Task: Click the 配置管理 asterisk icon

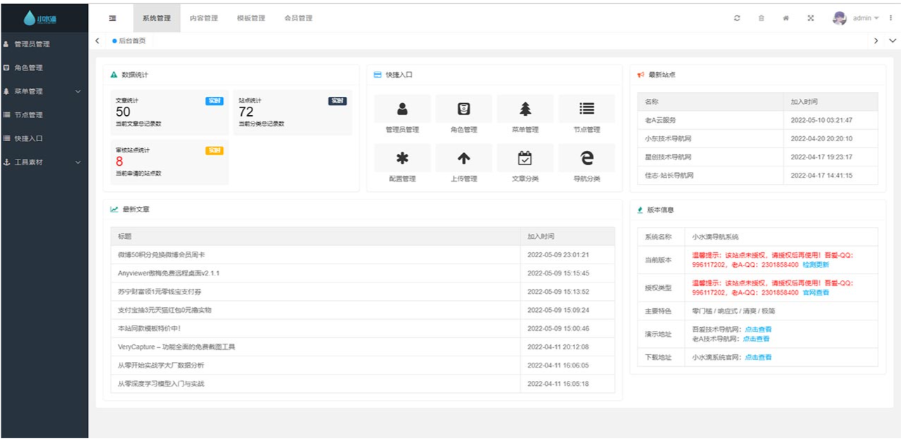Action: pos(402,158)
